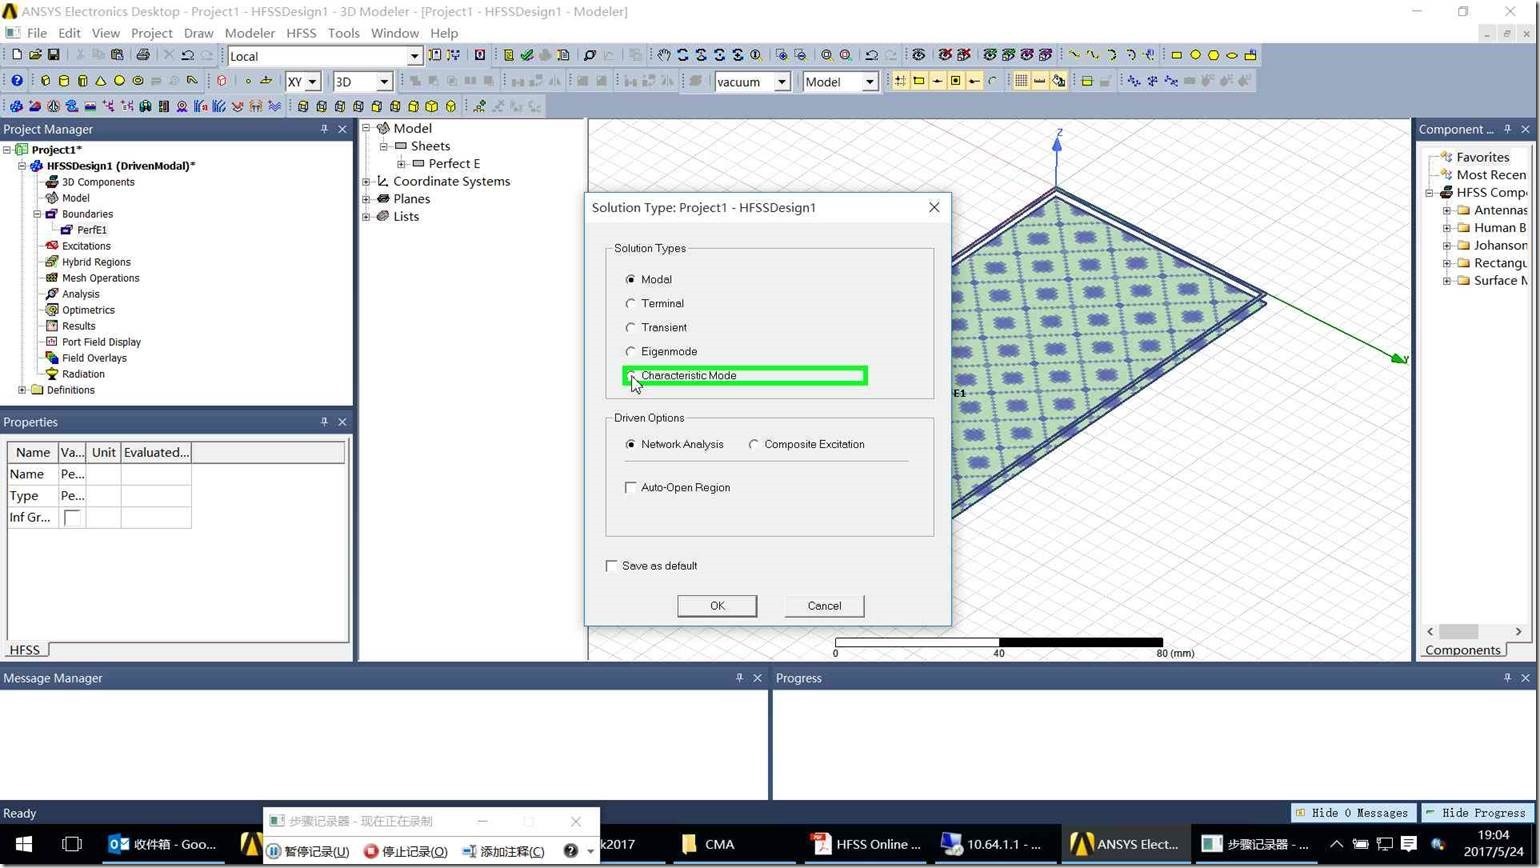Click Hide 0 Messages in status bar
The height and width of the screenshot is (868, 1540).
click(1353, 813)
